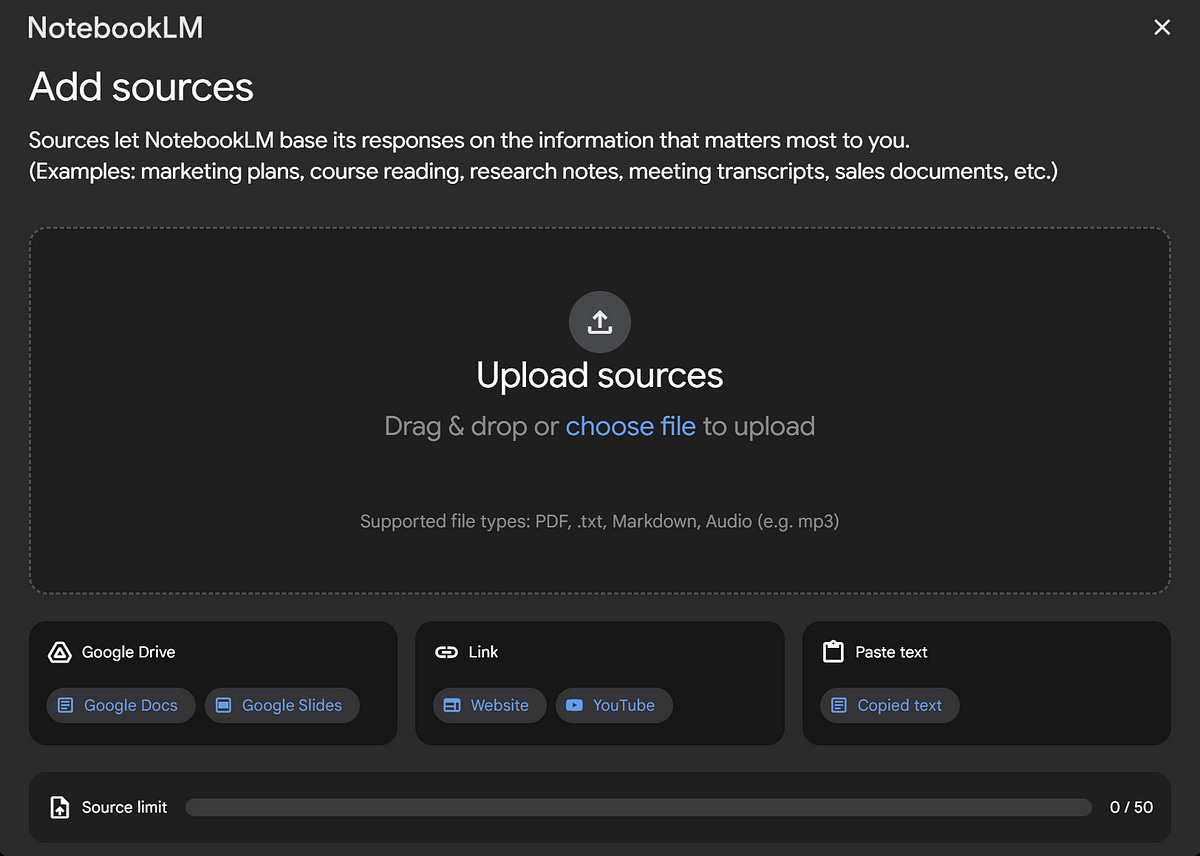
Task: Click the 'Examples: marketing plans' description line
Action: (x=543, y=171)
